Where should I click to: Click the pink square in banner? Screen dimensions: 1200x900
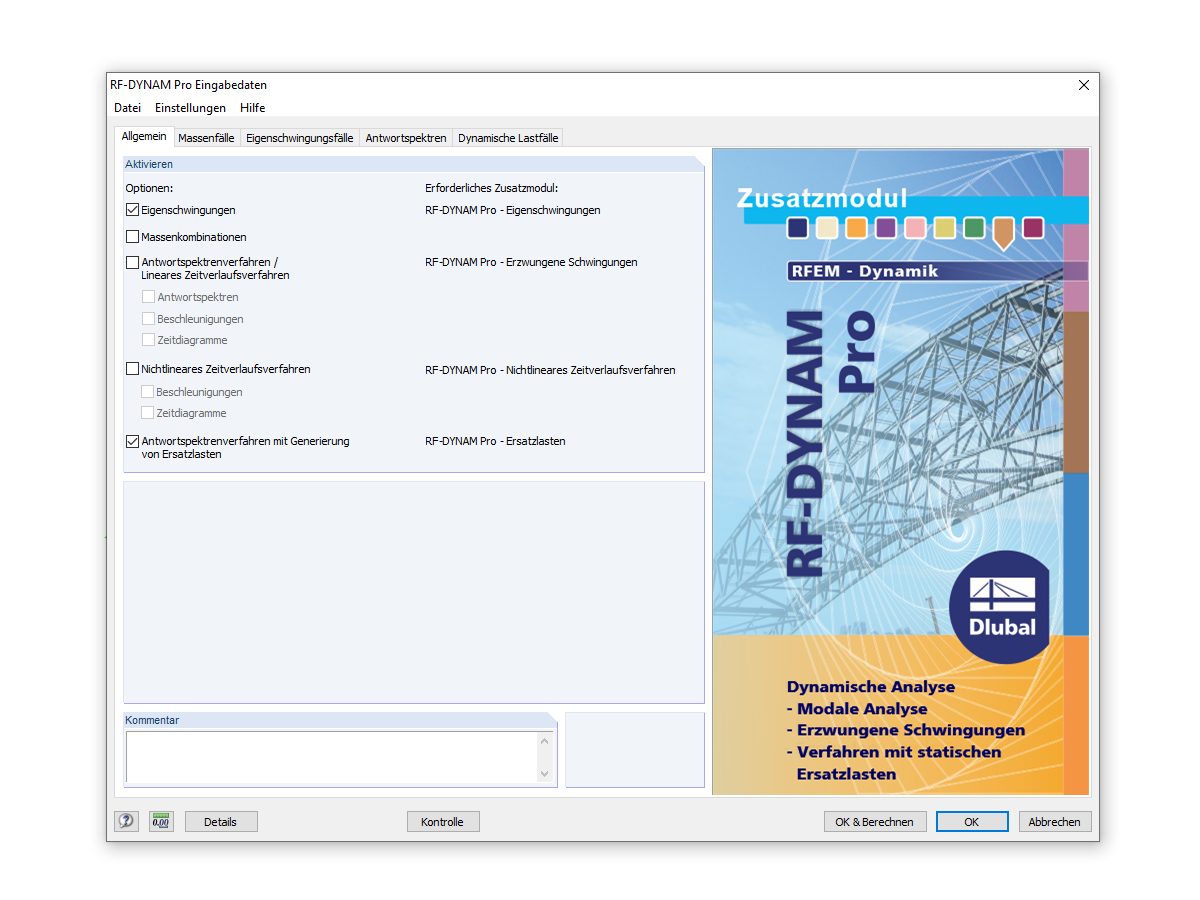915,228
